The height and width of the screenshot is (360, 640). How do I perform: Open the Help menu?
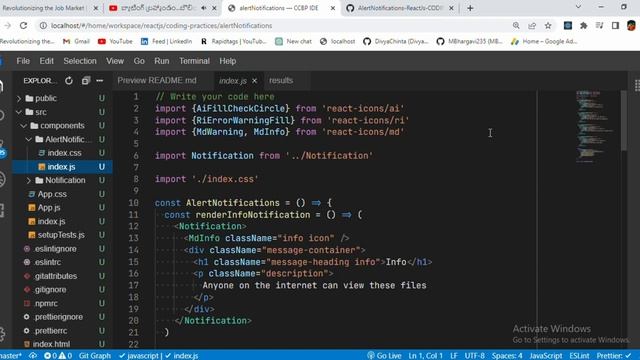227,61
